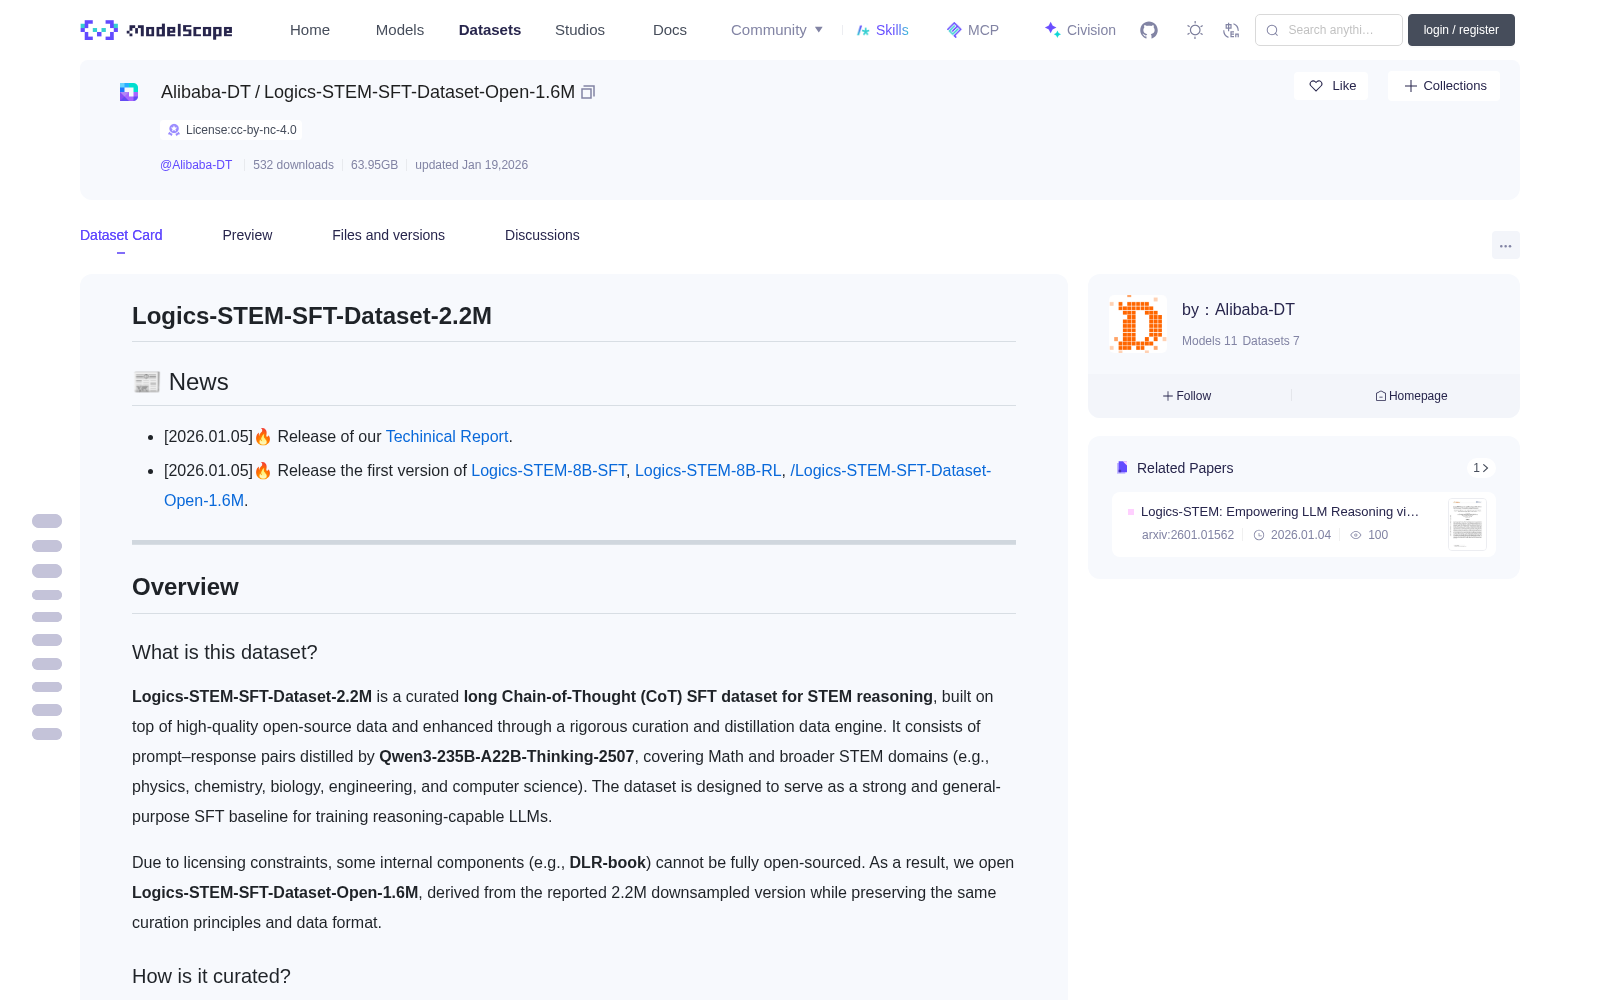Image resolution: width=1600 pixels, height=1000 pixels.
Task: Open the Community dropdown menu
Action: (x=777, y=30)
